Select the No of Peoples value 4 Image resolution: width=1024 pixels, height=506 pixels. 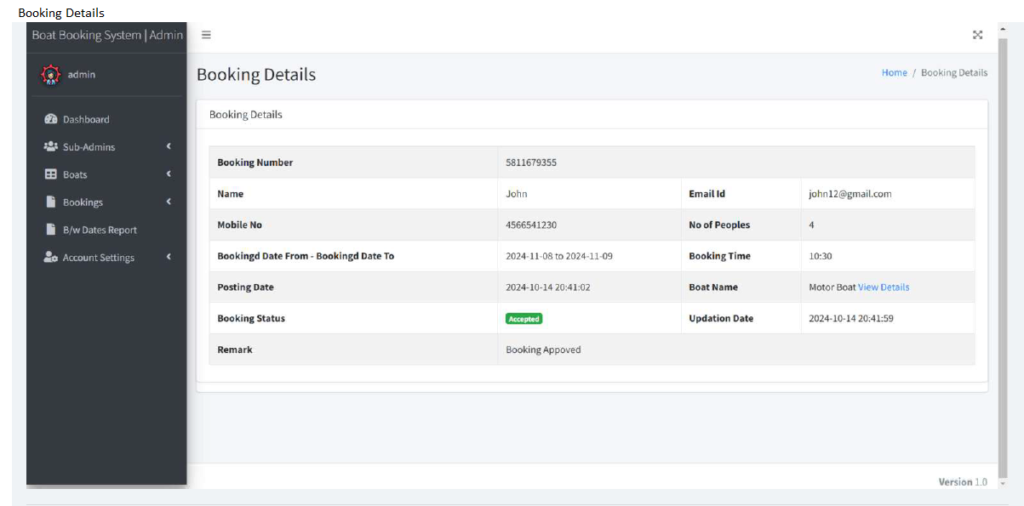click(x=811, y=225)
